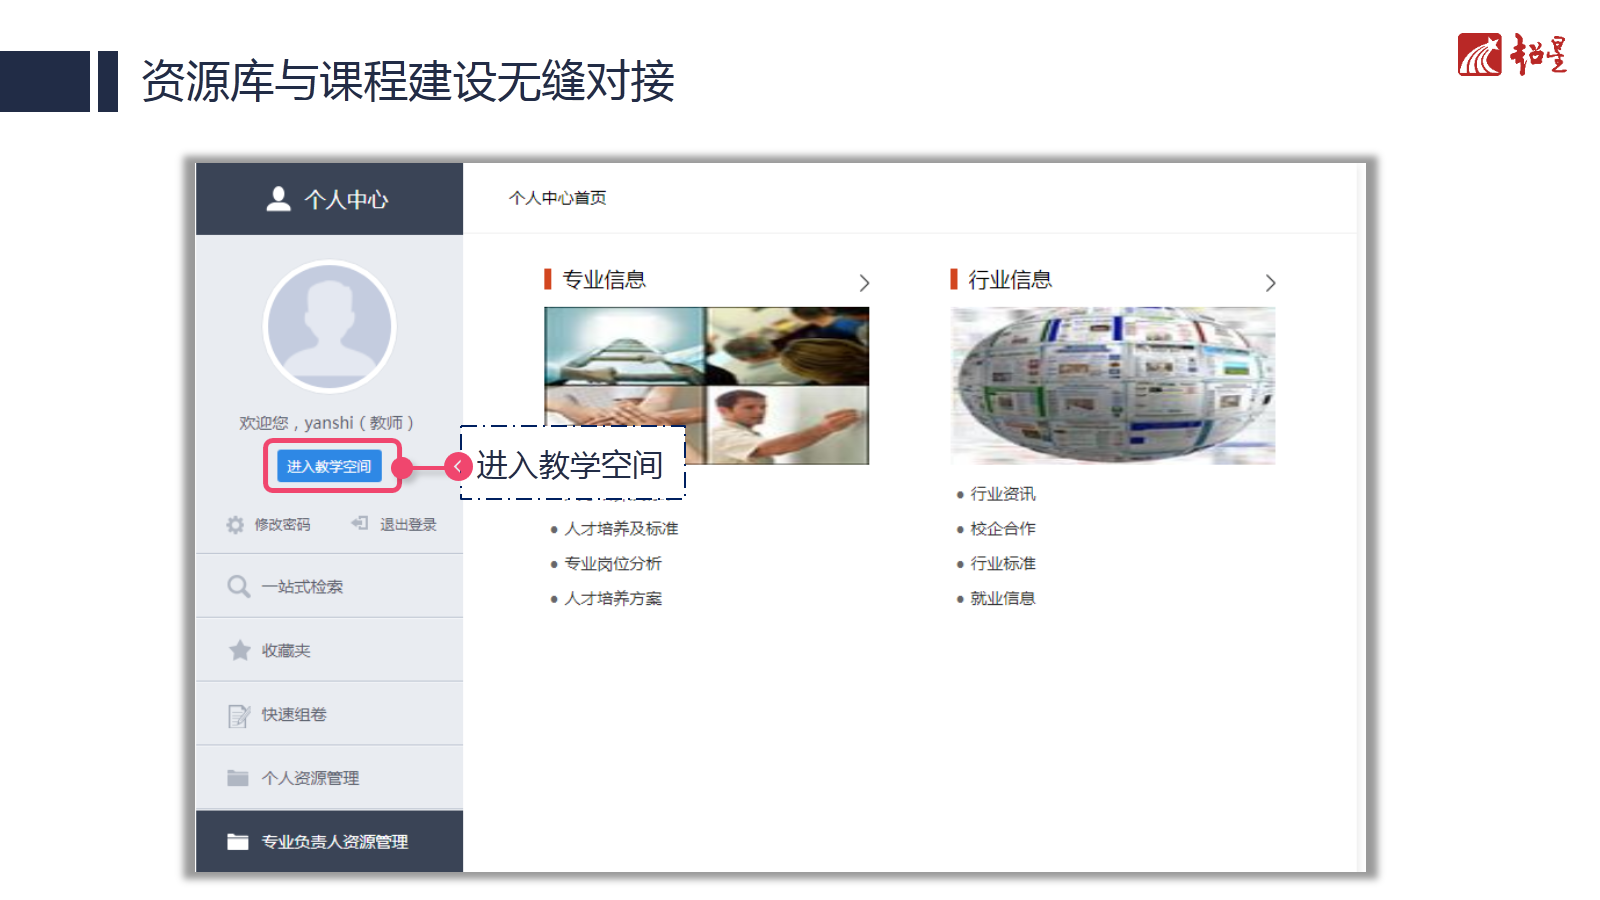Click the magnifier icon for 一站式检索
Viewport: 1600px width, 900px height.
238,586
